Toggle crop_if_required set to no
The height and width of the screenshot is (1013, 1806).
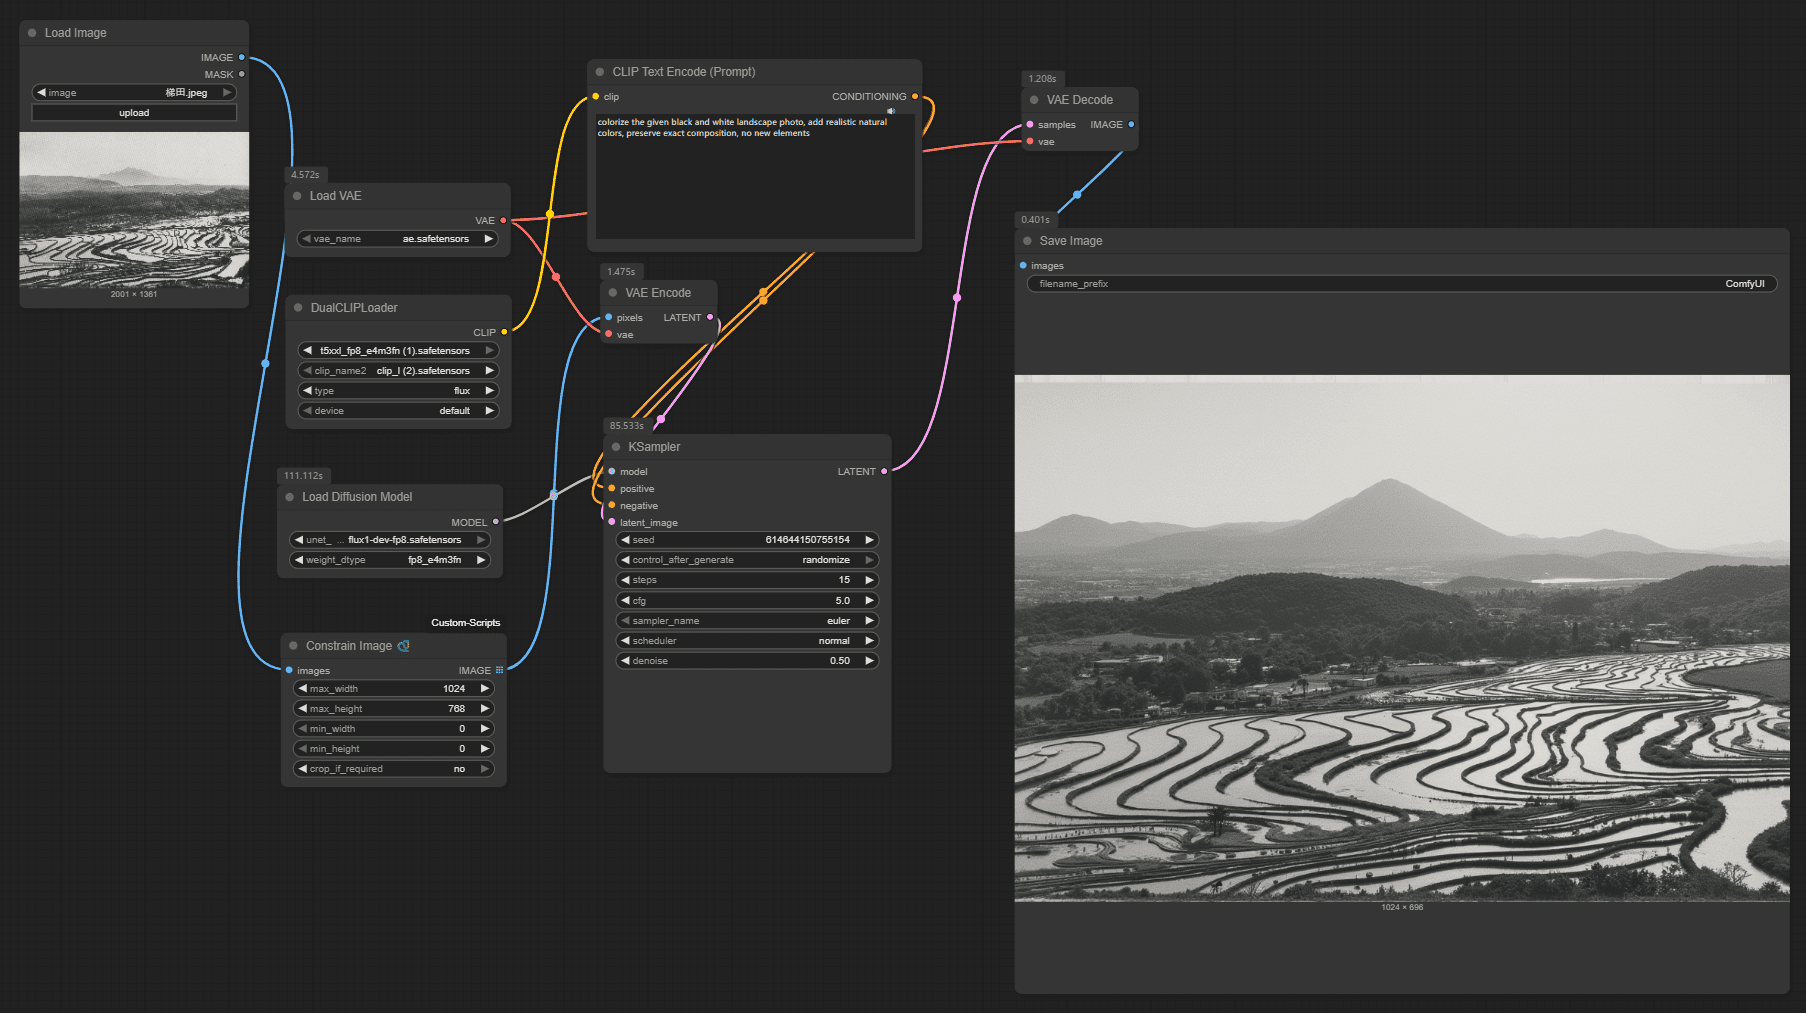[394, 769]
